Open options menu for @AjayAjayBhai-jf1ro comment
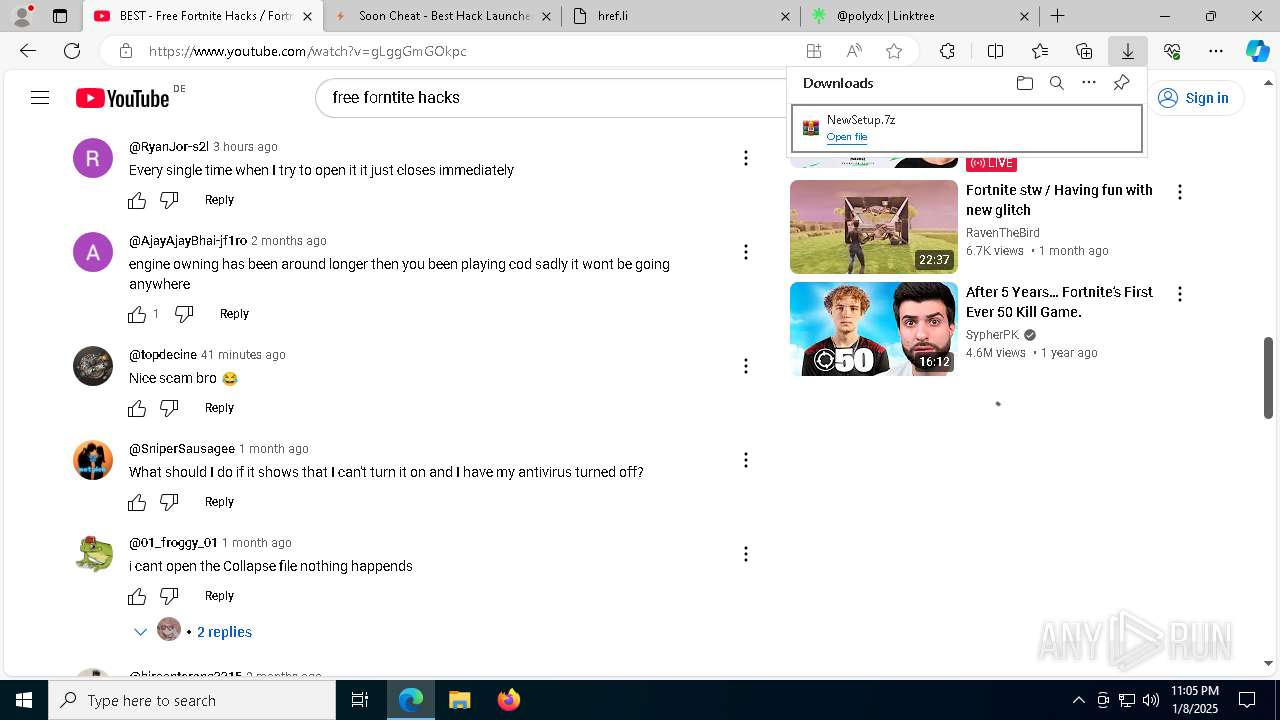The width and height of the screenshot is (1280, 720). (745, 252)
